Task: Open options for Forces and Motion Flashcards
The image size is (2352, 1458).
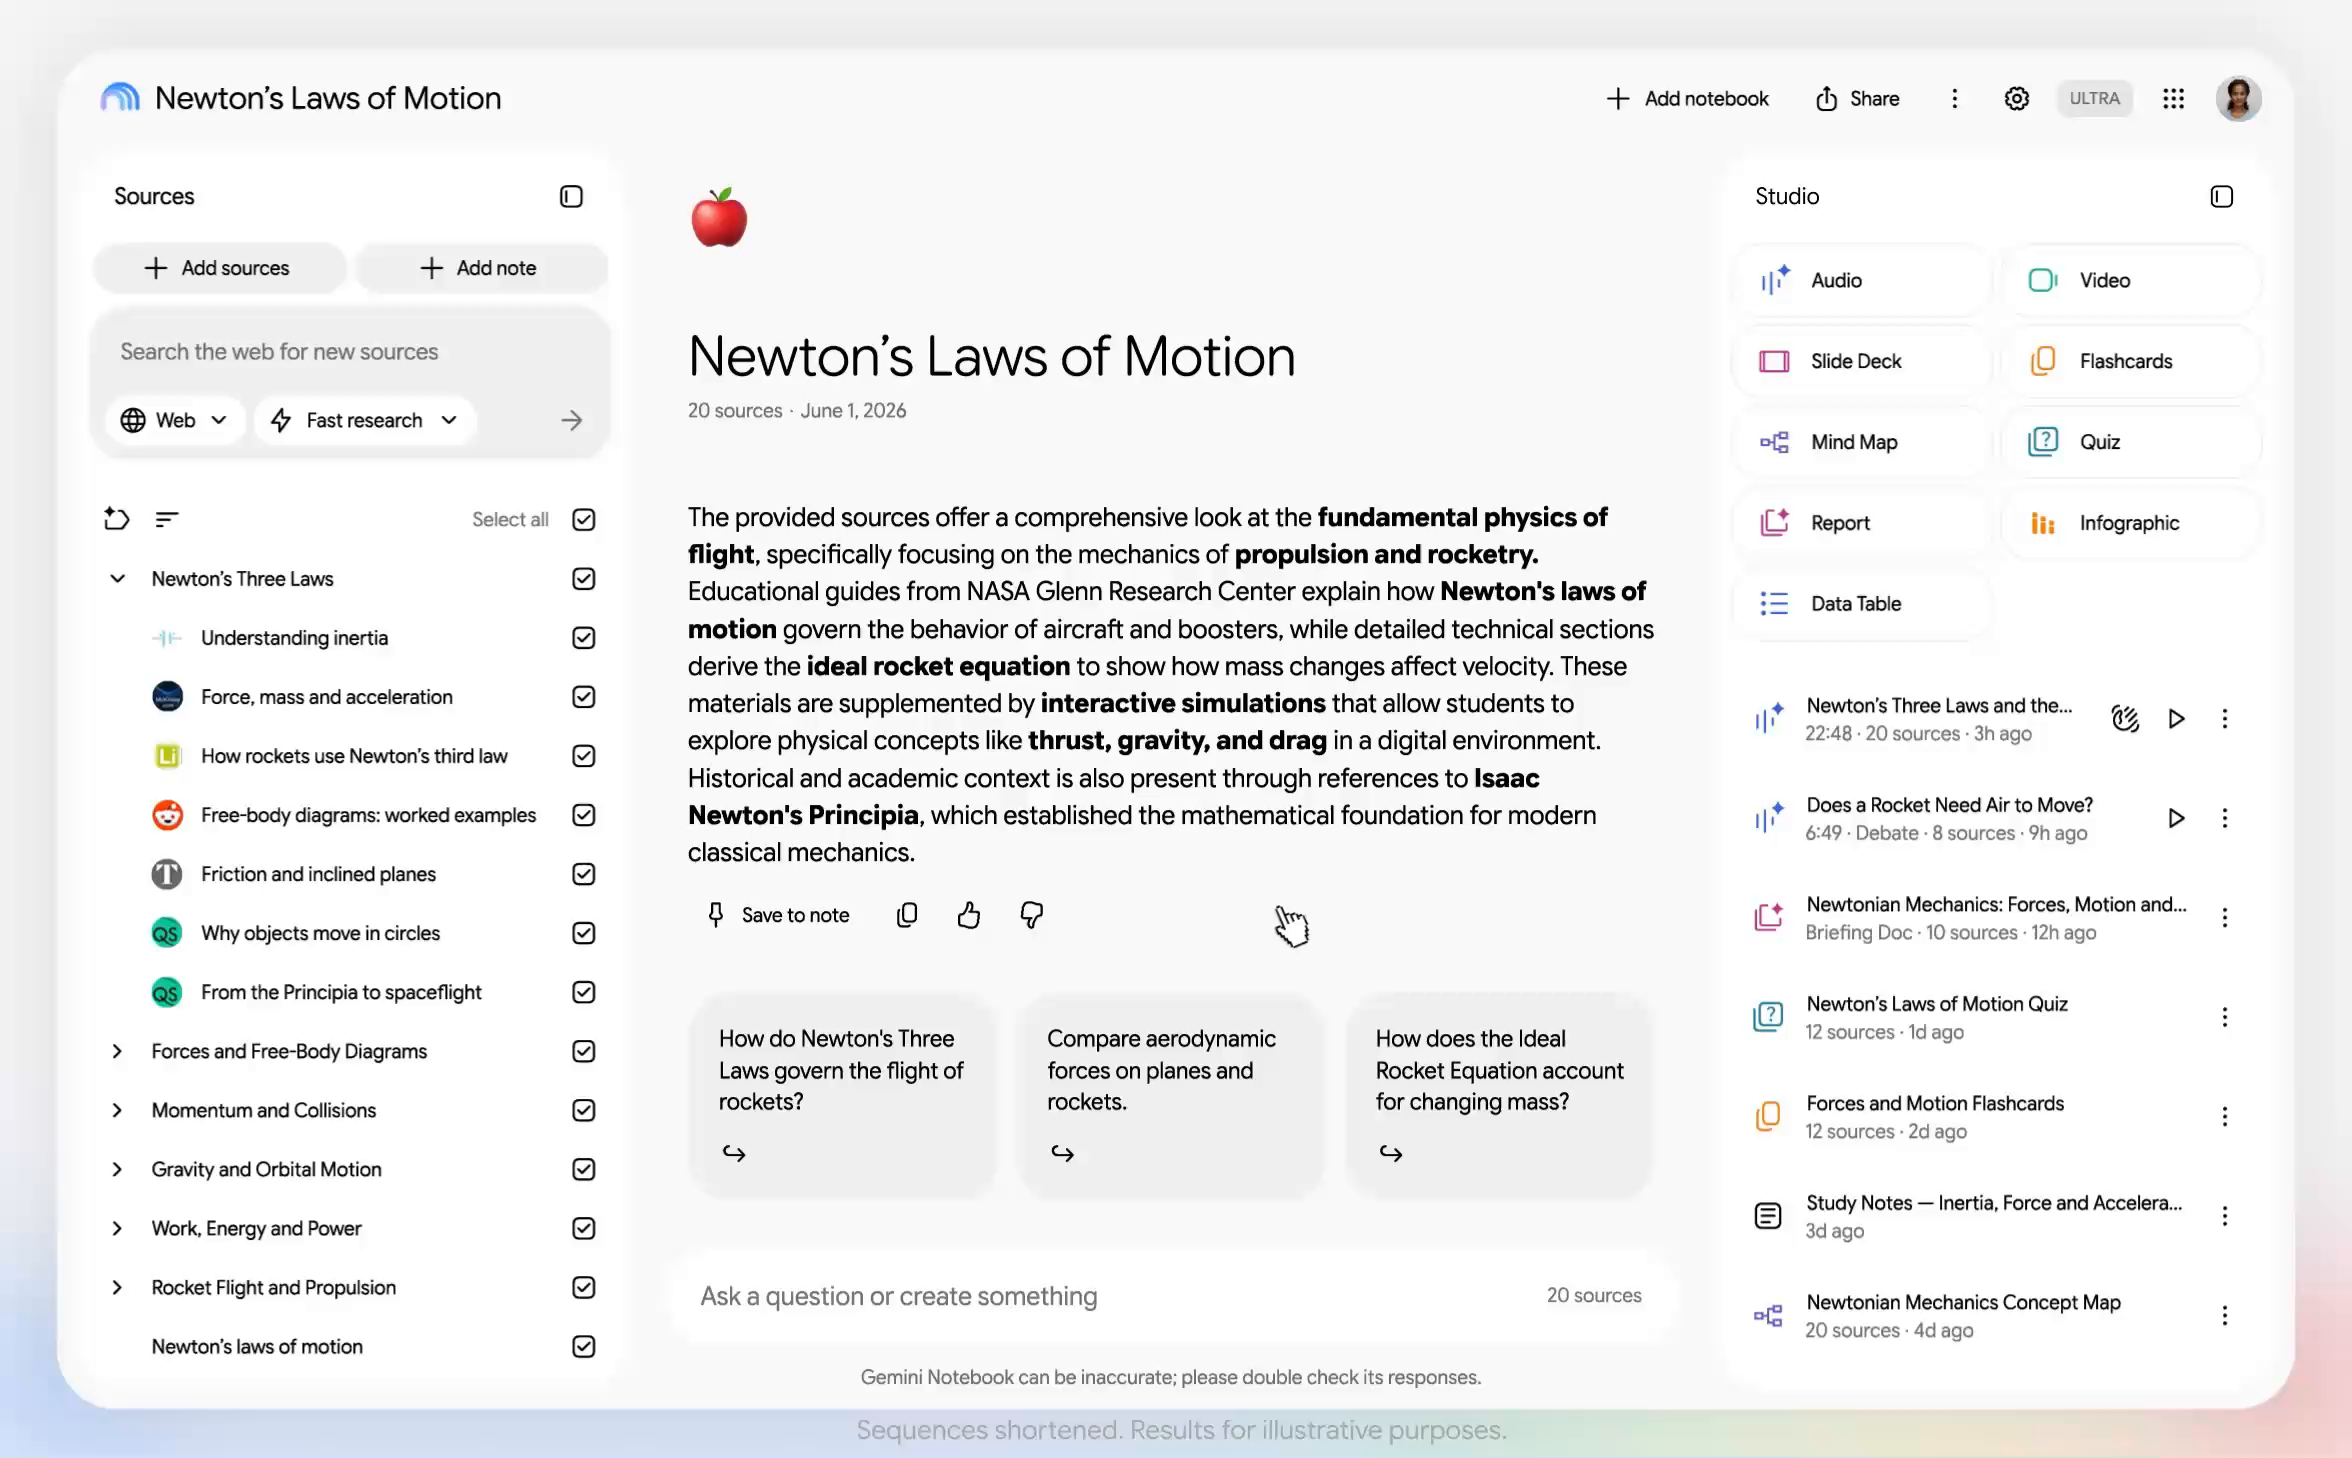Action: point(2224,1117)
